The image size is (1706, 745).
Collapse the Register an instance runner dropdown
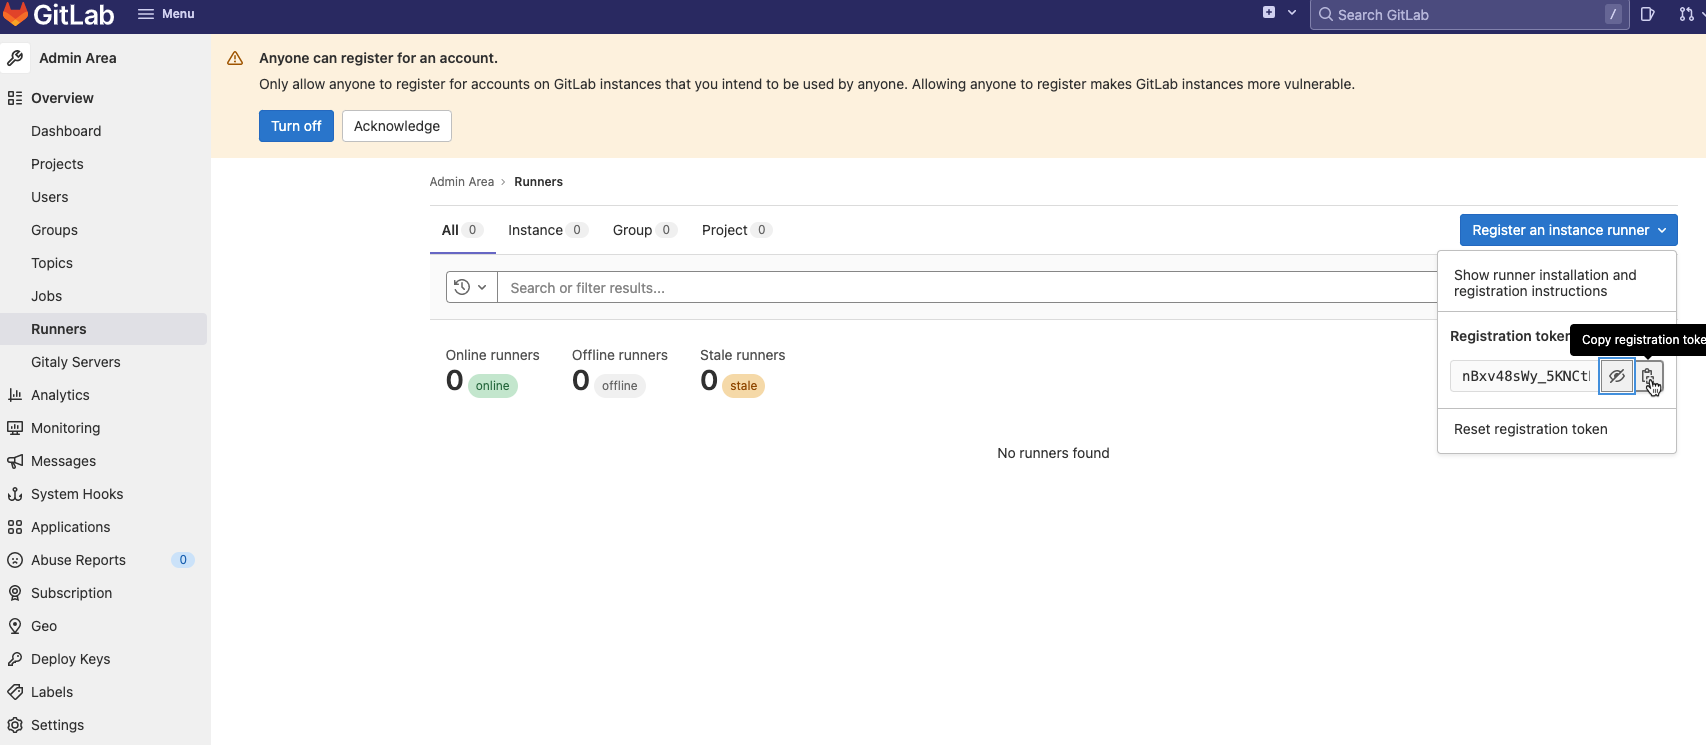(x=1568, y=230)
